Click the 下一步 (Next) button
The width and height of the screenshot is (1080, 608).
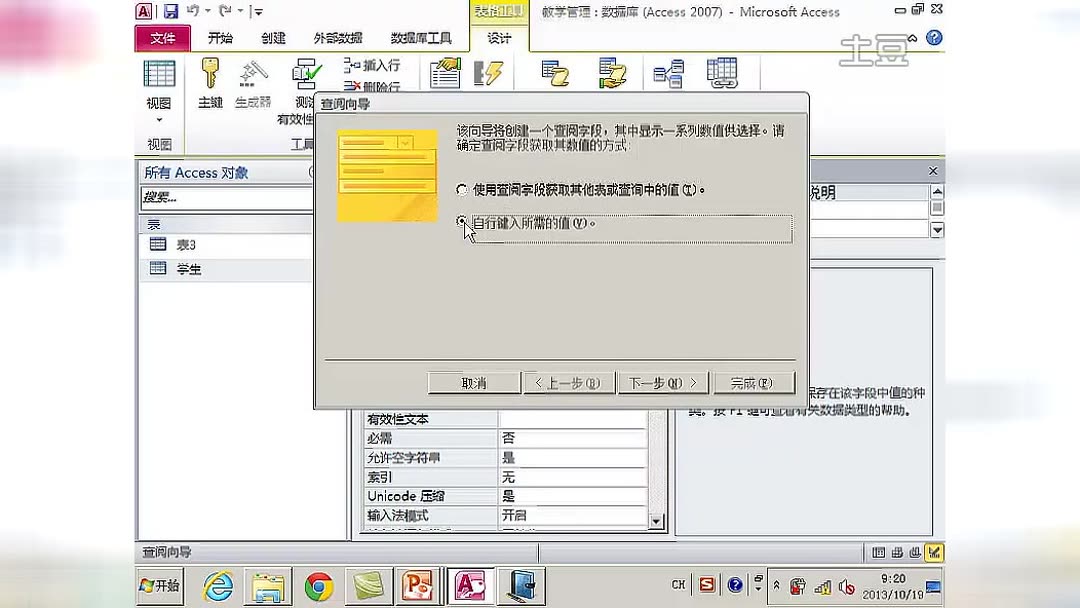click(663, 382)
